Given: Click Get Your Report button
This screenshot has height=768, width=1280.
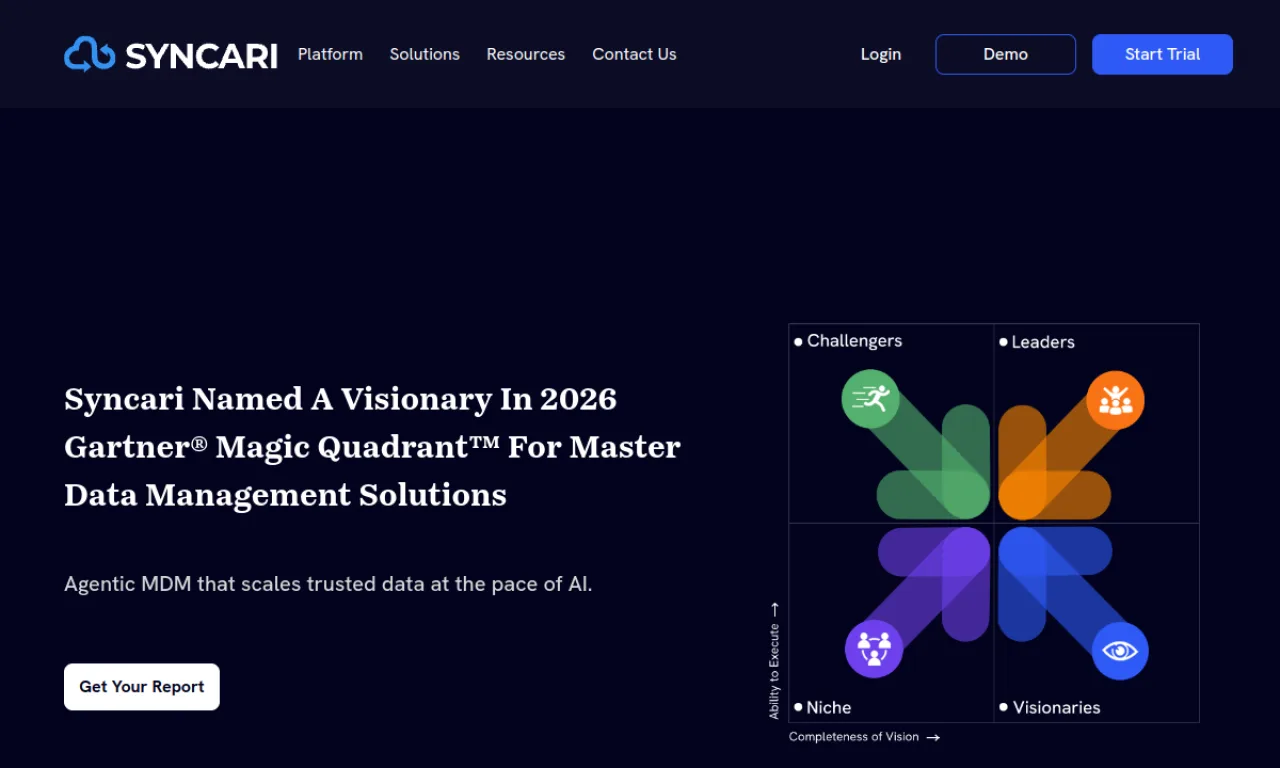Looking at the screenshot, I should [x=142, y=687].
